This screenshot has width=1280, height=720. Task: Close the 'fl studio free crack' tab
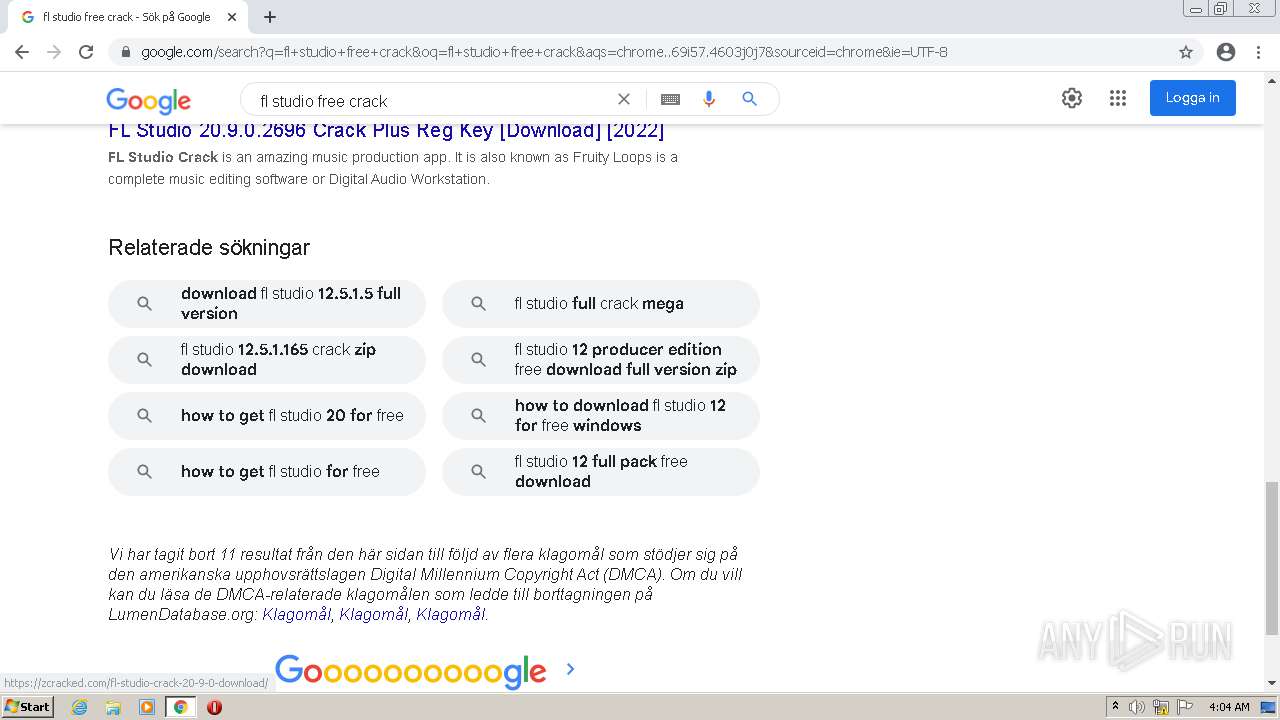point(232,17)
